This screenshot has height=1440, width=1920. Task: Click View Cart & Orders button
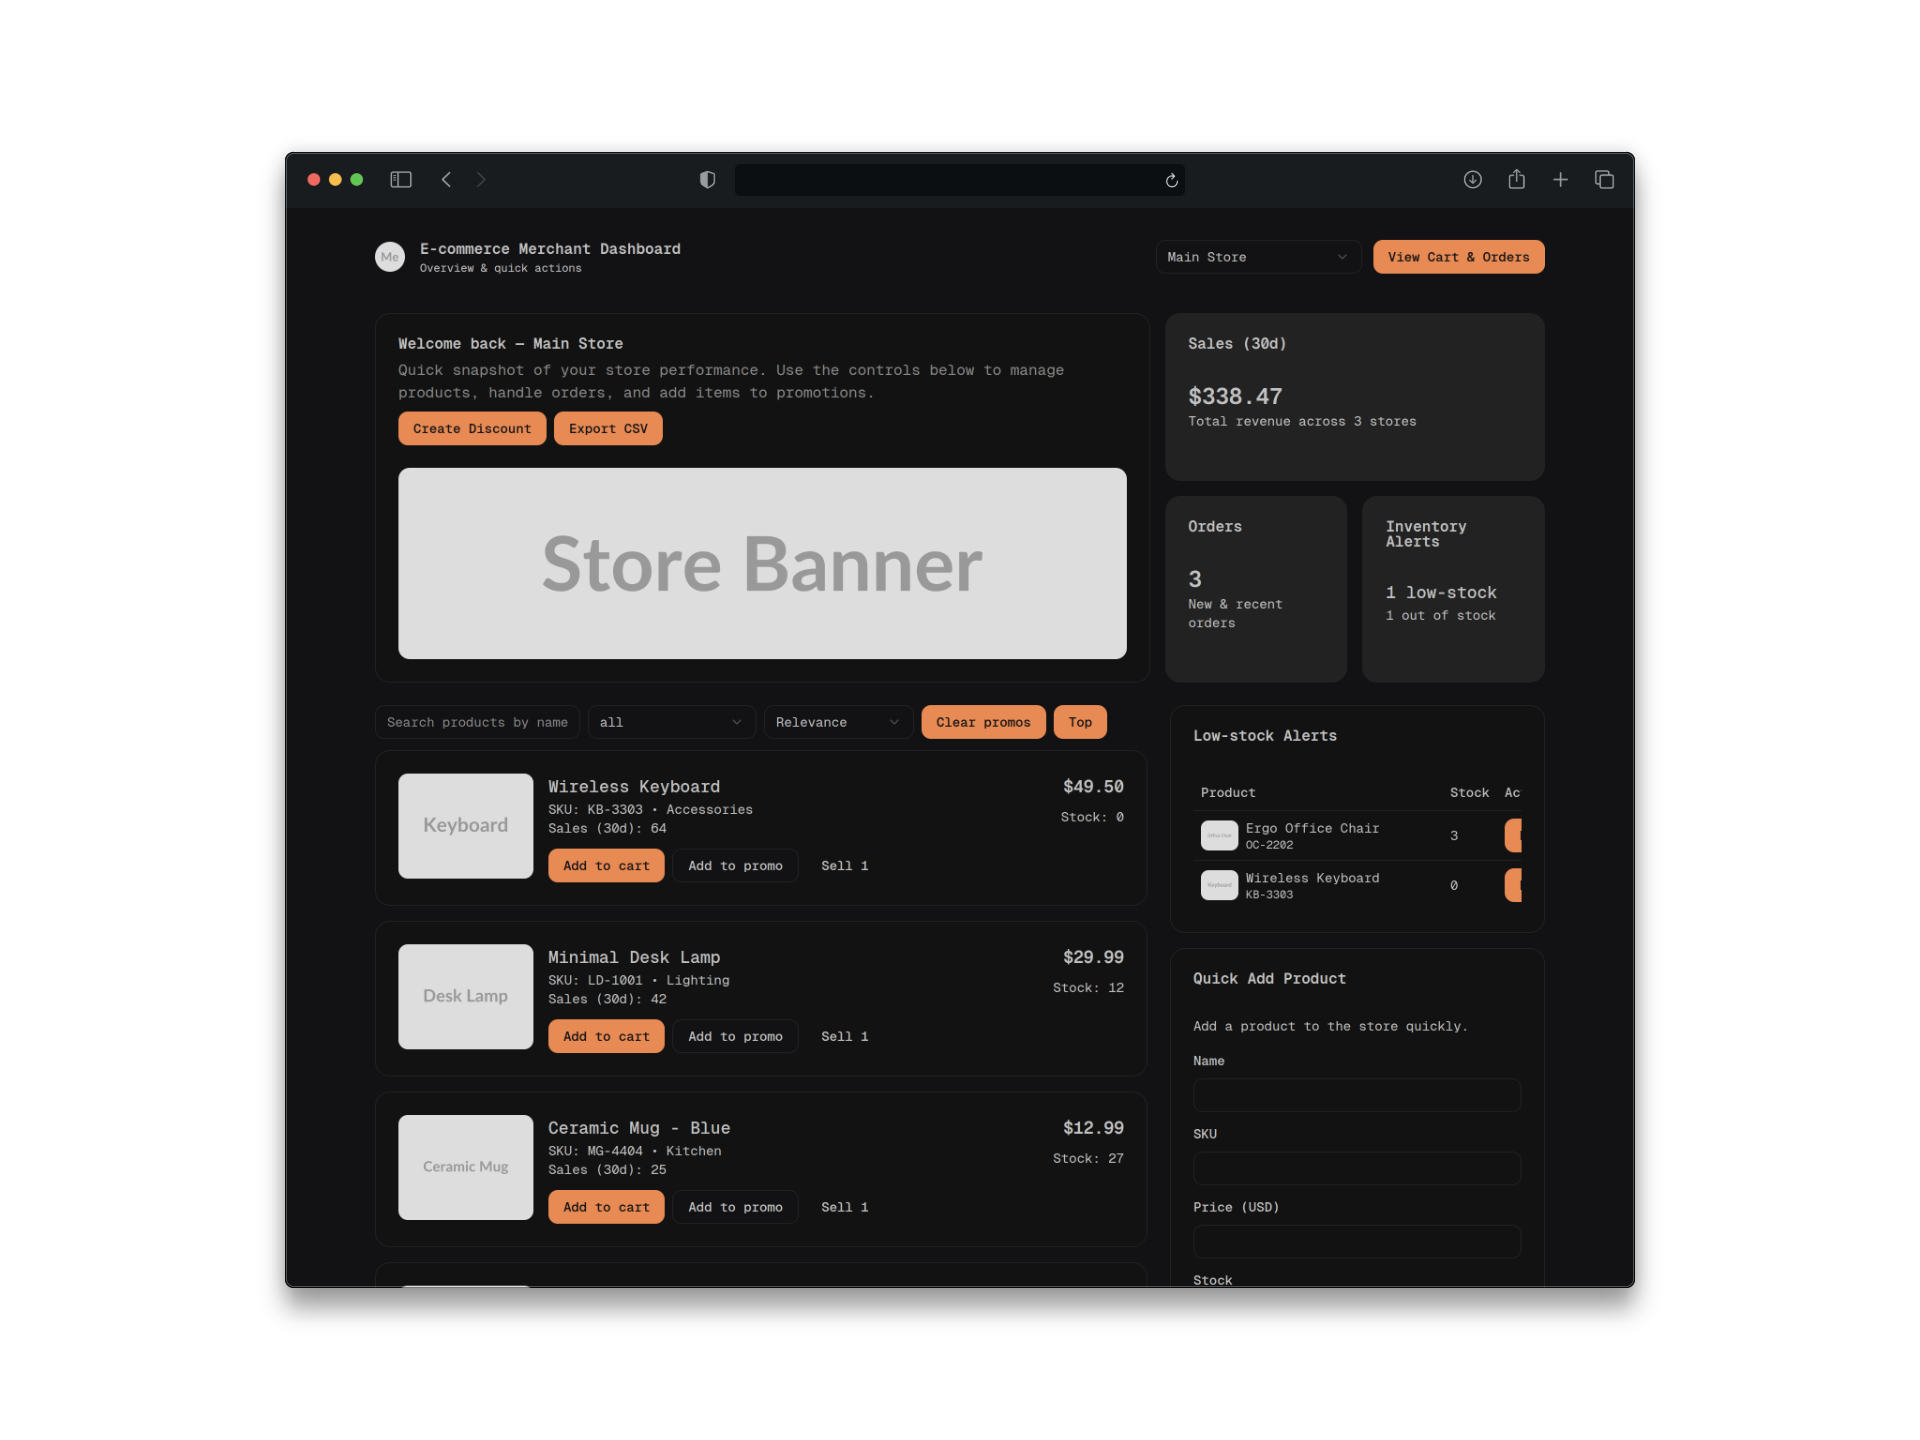1458,257
